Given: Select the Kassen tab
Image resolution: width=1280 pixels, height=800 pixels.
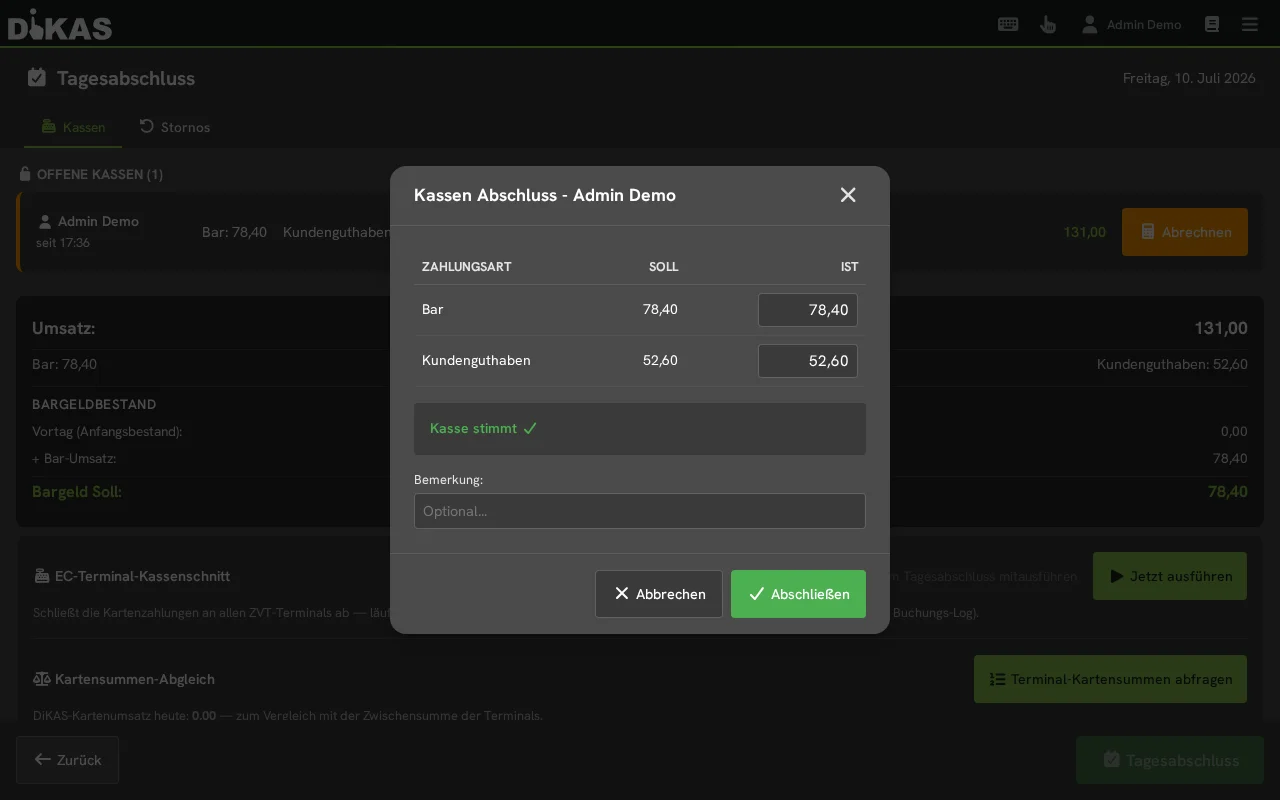Looking at the screenshot, I should point(73,127).
